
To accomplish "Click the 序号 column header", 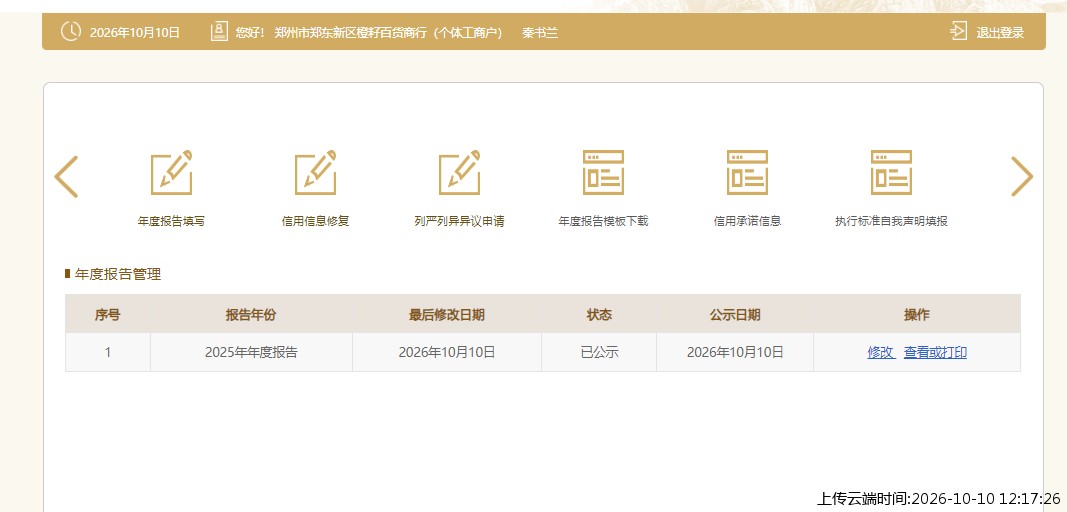I will click(108, 315).
